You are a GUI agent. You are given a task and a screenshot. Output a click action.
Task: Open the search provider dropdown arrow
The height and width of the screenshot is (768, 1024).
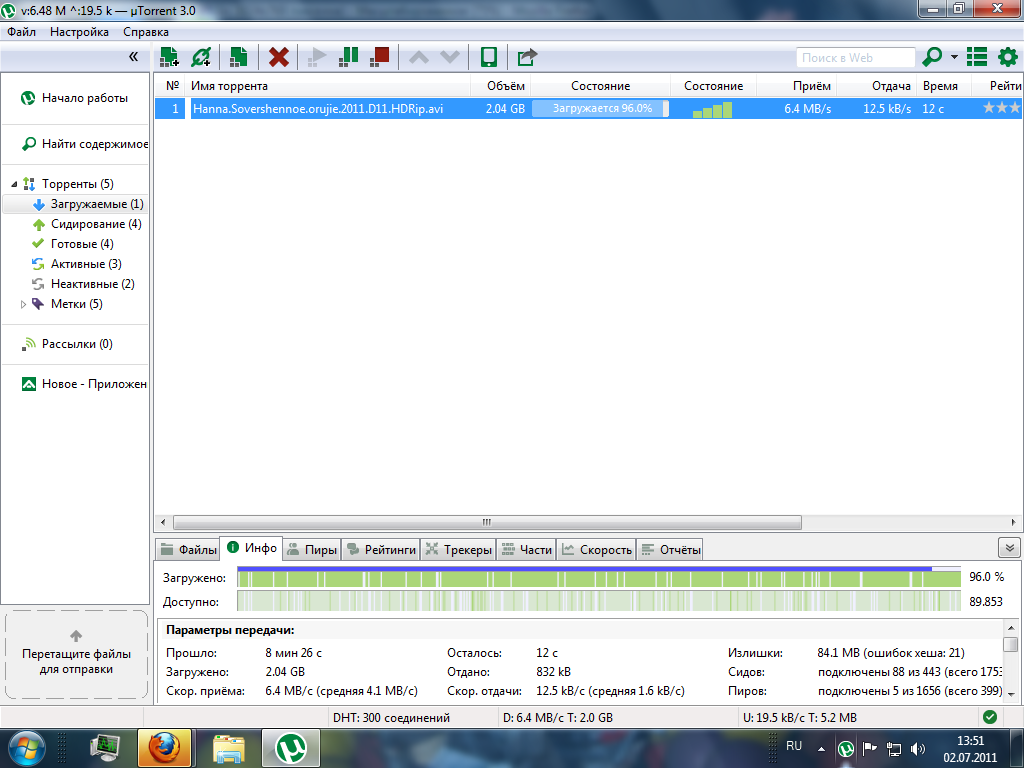pos(954,57)
